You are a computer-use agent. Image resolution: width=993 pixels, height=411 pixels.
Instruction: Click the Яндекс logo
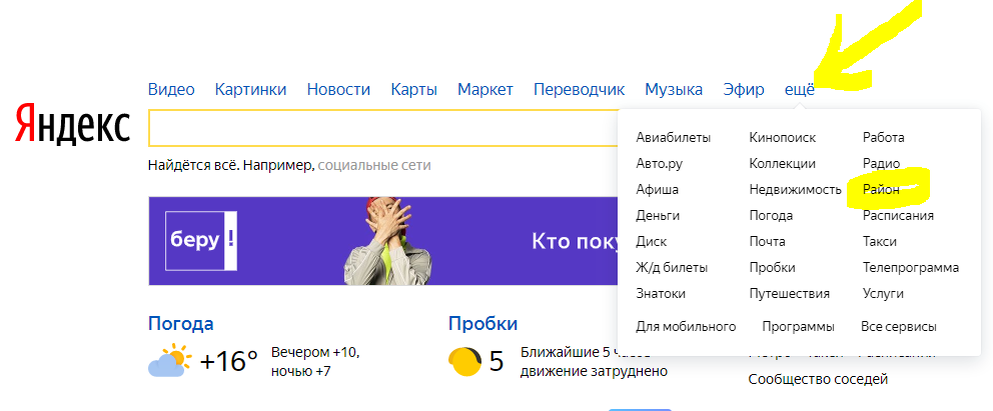tap(72, 124)
